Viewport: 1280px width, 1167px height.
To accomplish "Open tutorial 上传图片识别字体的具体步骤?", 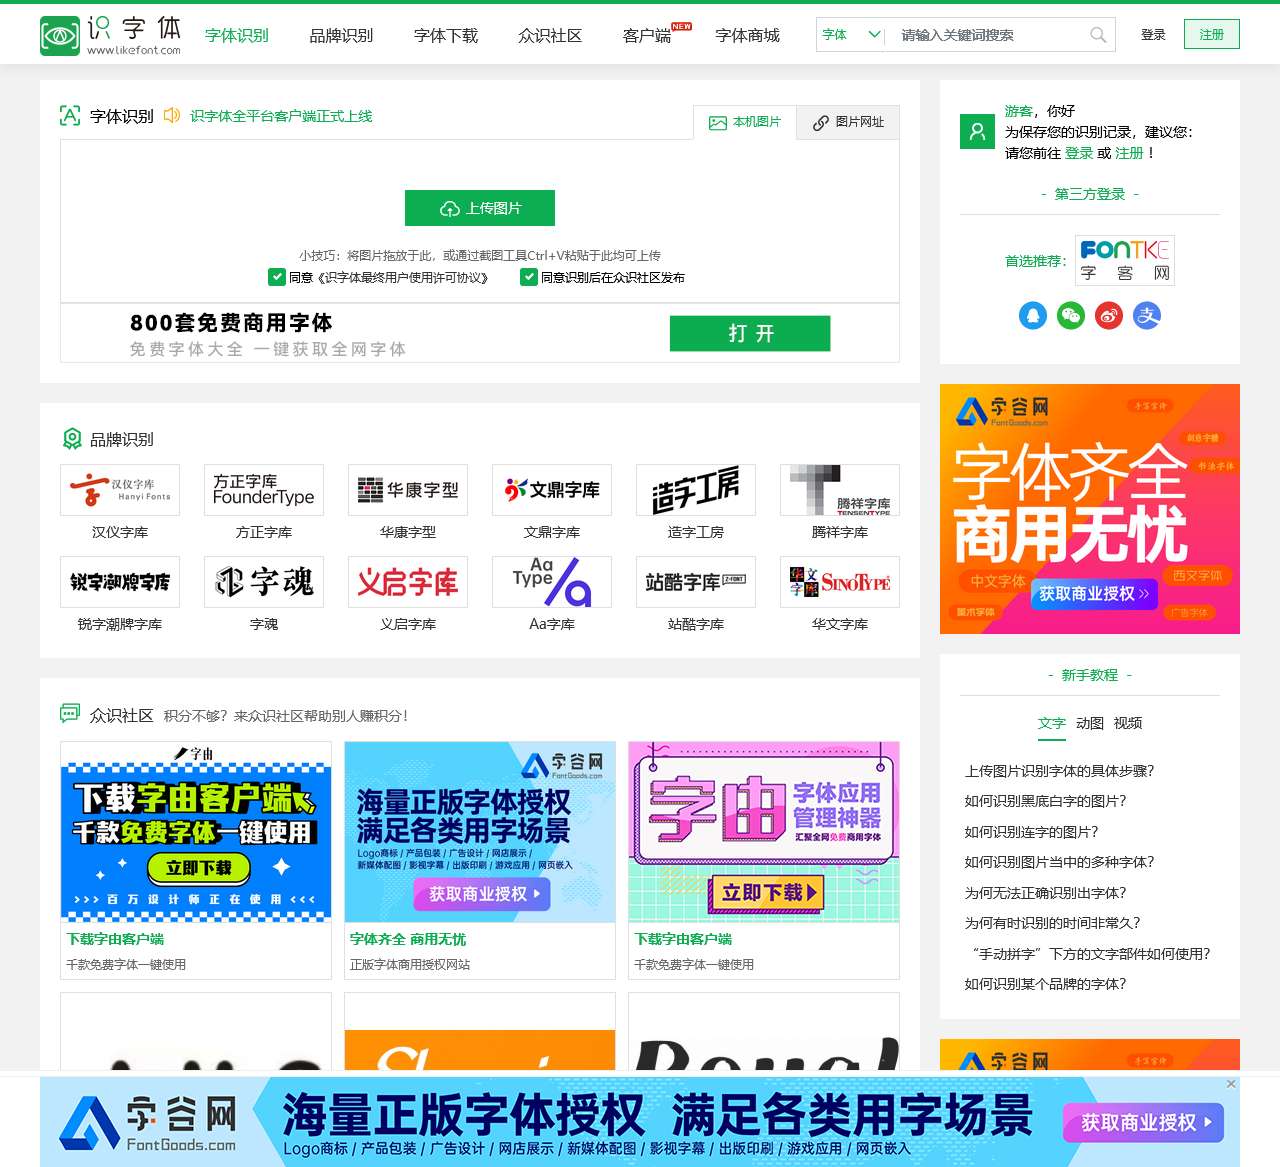I will tap(1059, 771).
